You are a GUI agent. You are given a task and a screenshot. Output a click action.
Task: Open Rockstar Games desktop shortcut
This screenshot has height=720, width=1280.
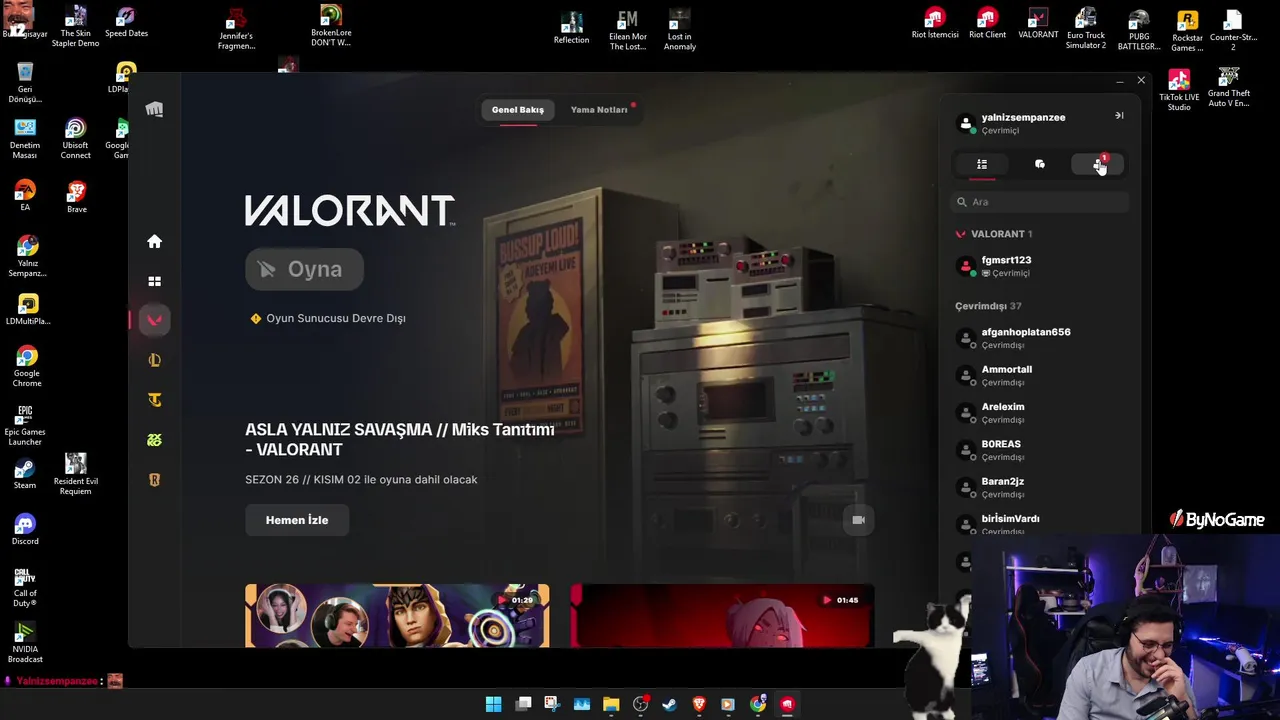(1187, 30)
